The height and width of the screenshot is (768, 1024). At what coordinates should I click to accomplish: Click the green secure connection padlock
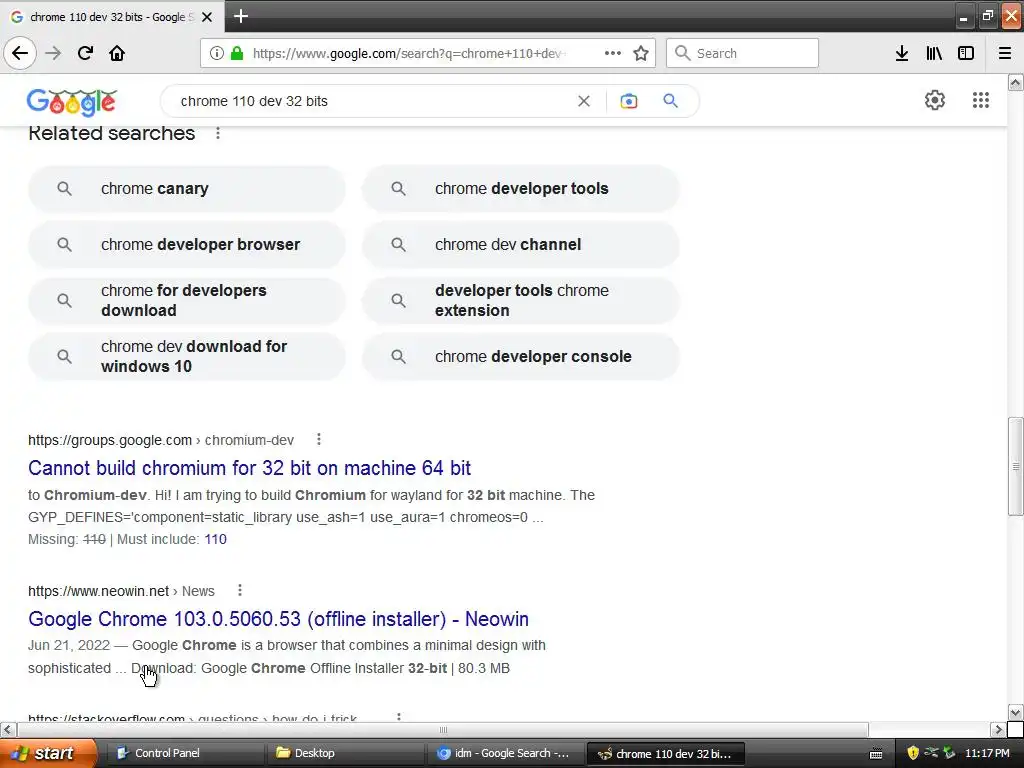pos(237,54)
